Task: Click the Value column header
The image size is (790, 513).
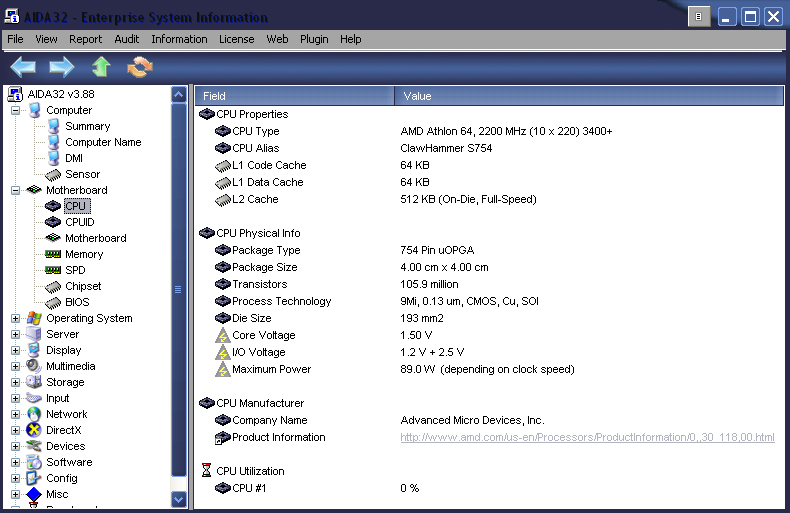Action: coord(589,96)
